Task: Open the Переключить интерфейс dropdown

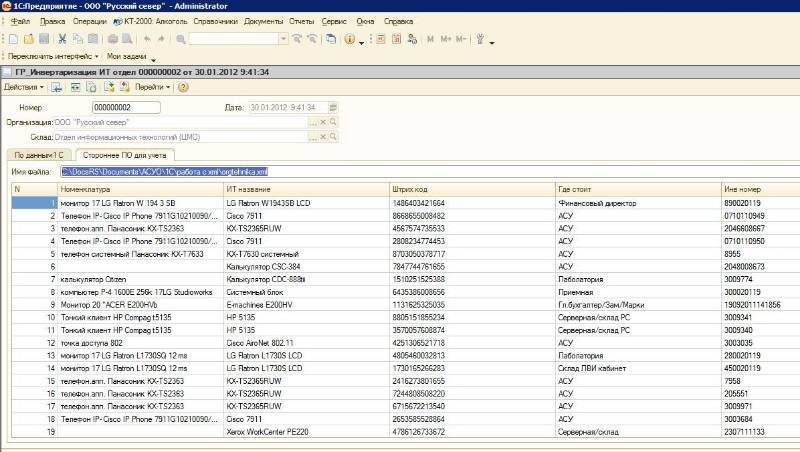Action: tap(52, 57)
